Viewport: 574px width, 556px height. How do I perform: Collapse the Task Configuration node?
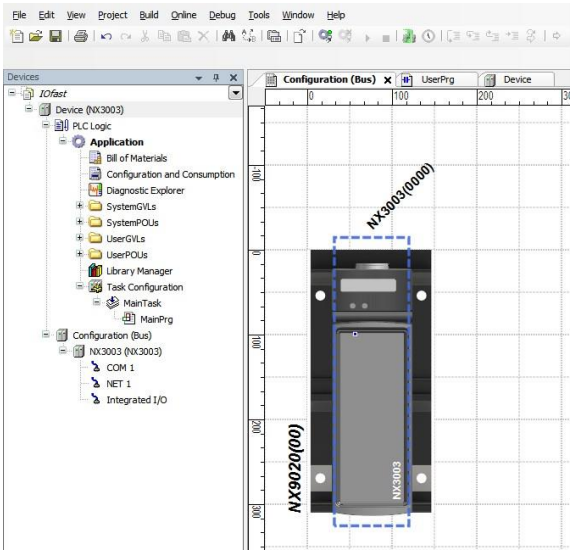click(79, 286)
